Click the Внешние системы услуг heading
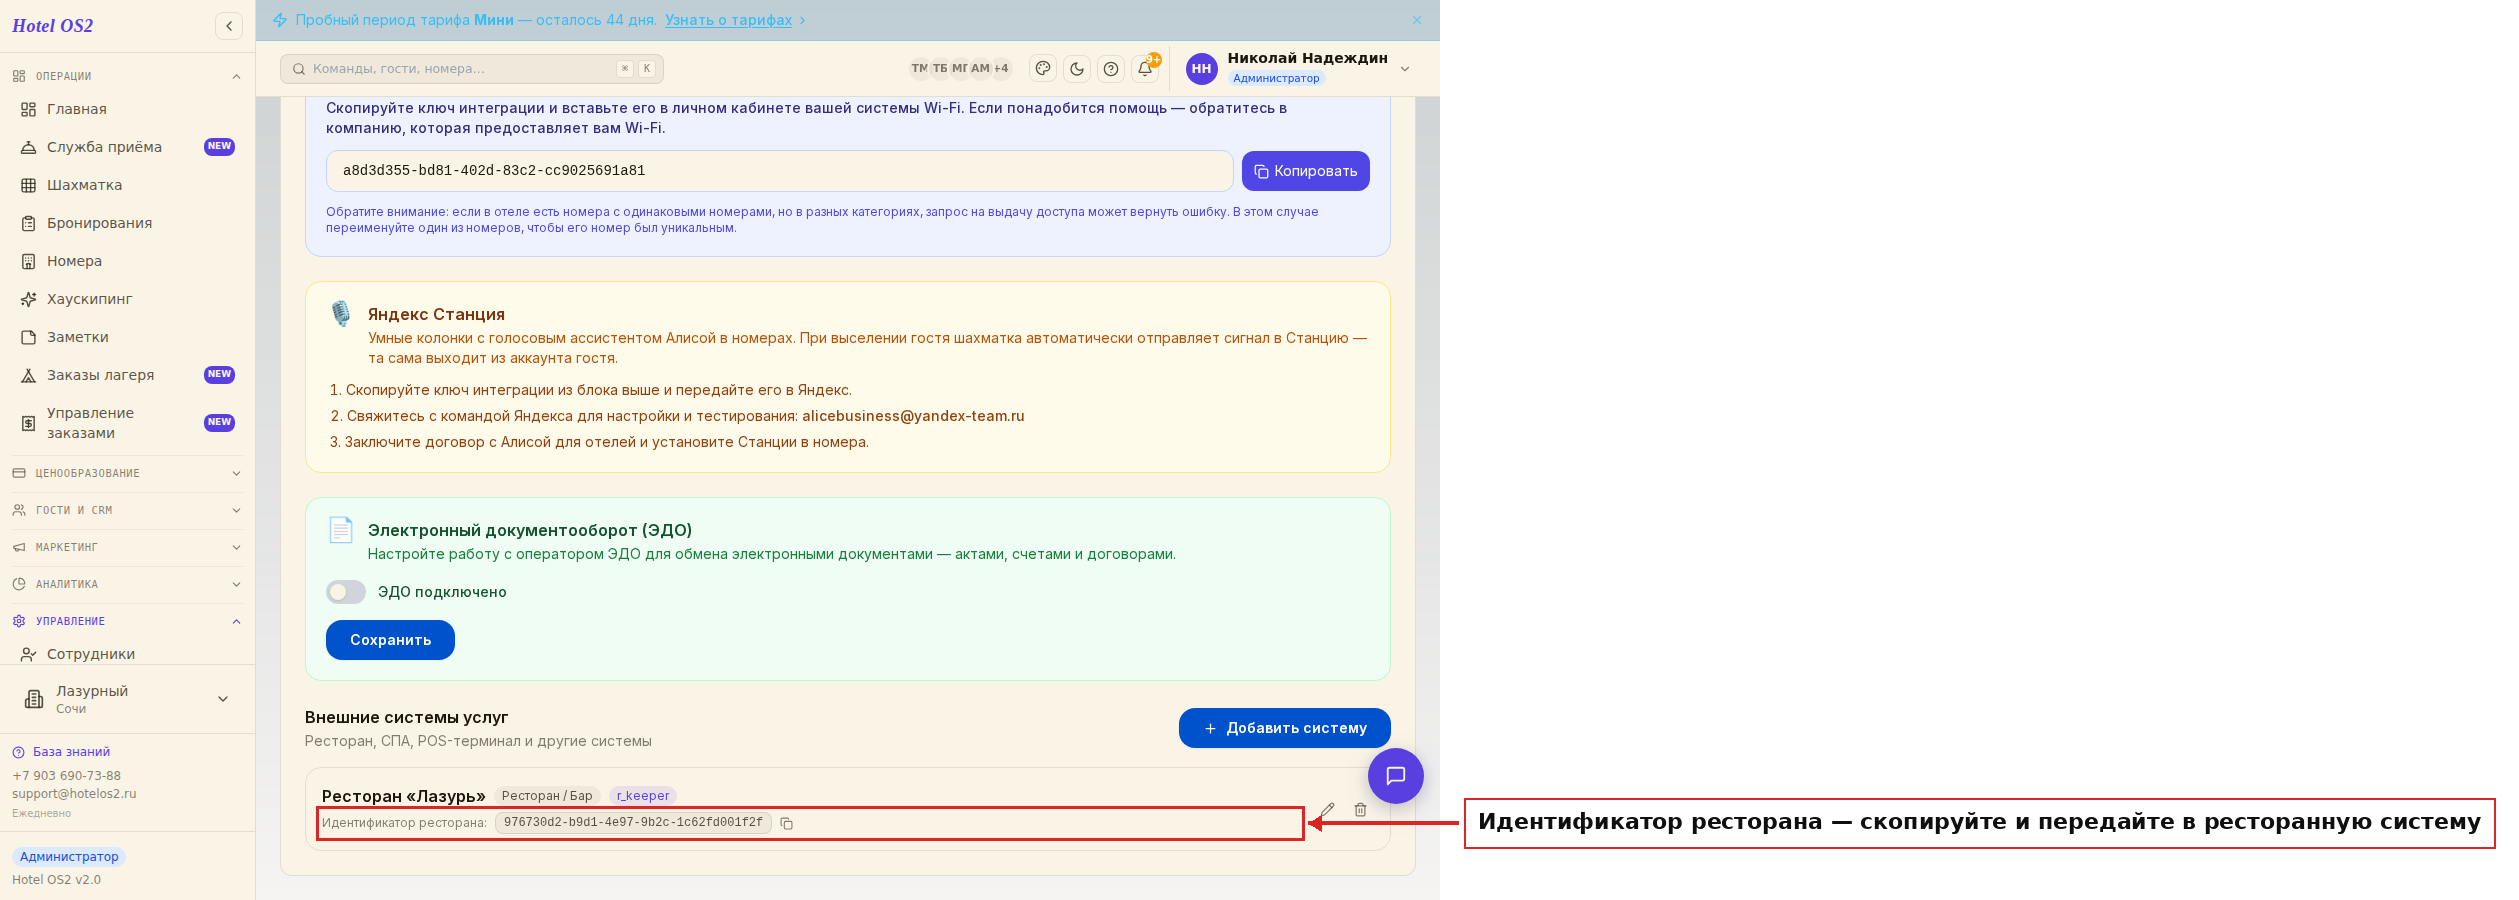 click(x=406, y=717)
